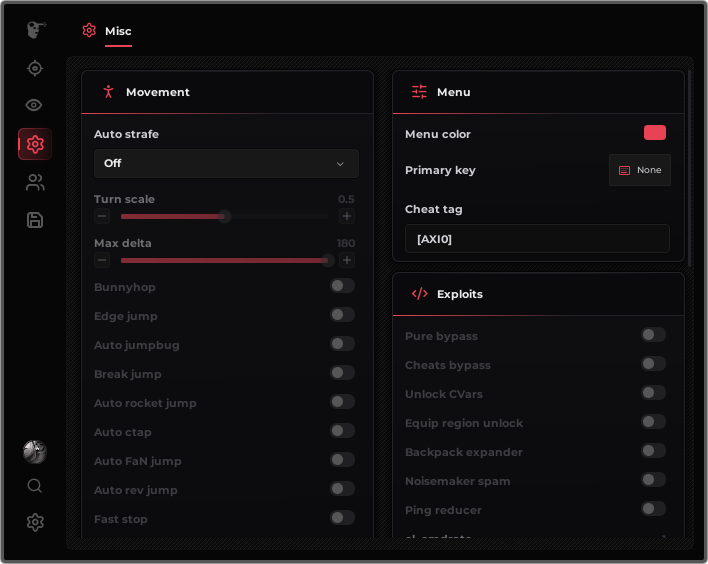
Task: Open the aimbot crosshair sidebar icon
Action: (35, 68)
